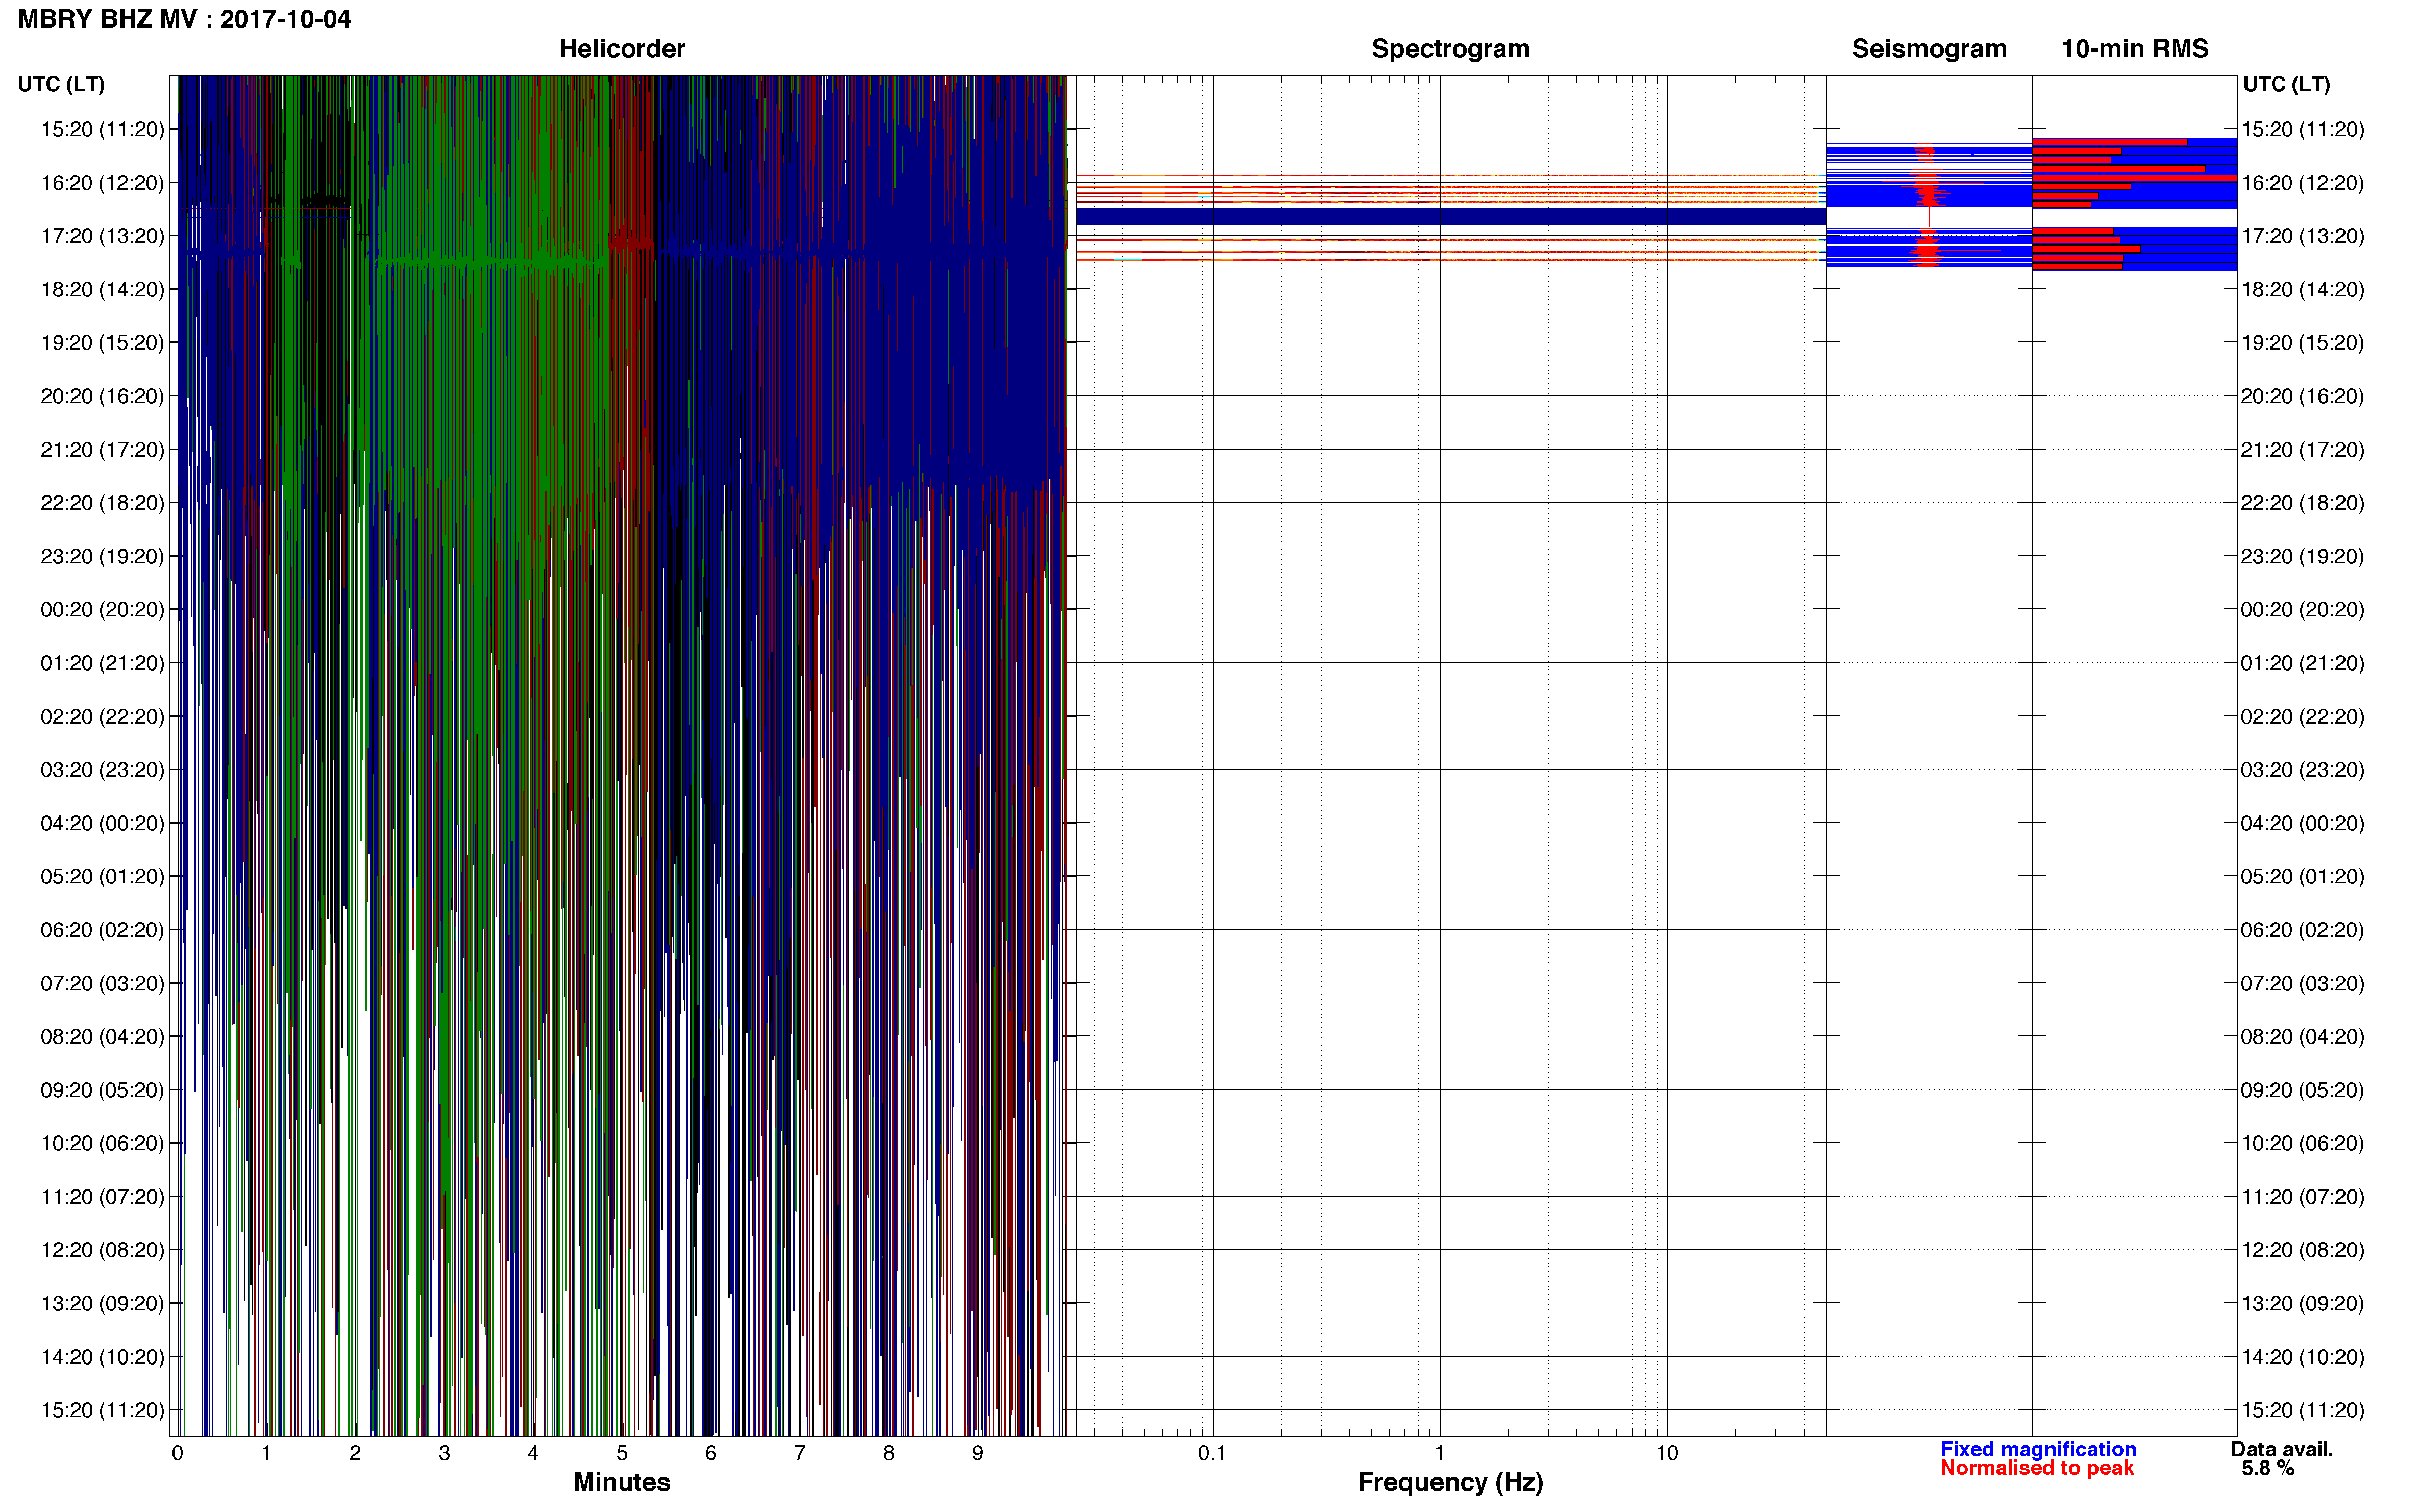Screen dimensions: 2419x1512
Task: Click the right 02:20 (22:20) time label
Action: coord(2302,717)
